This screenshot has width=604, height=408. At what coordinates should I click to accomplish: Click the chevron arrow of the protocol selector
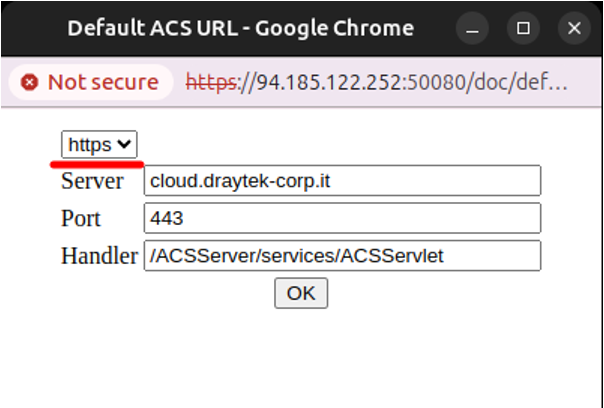click(x=124, y=144)
